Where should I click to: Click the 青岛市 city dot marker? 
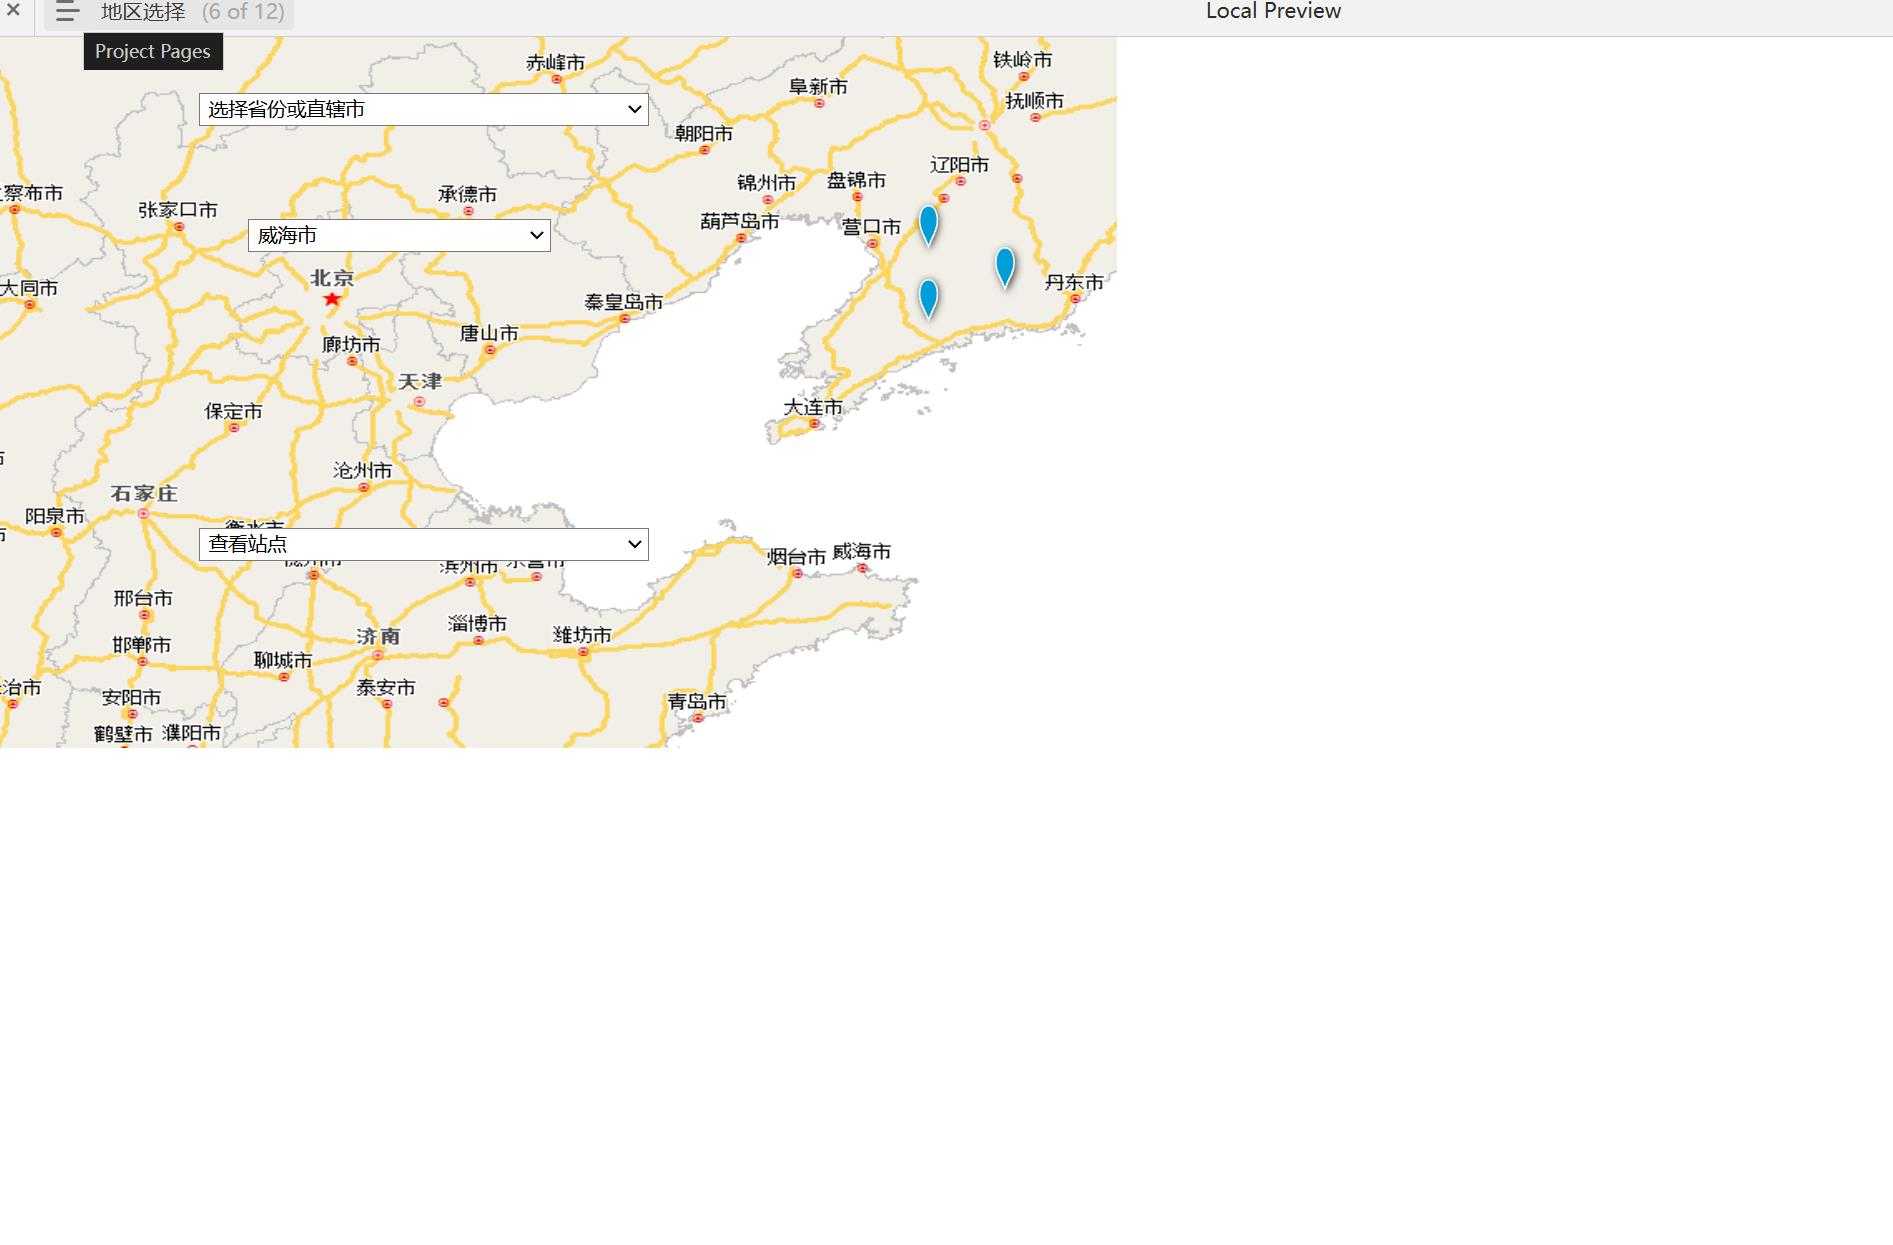tap(698, 718)
